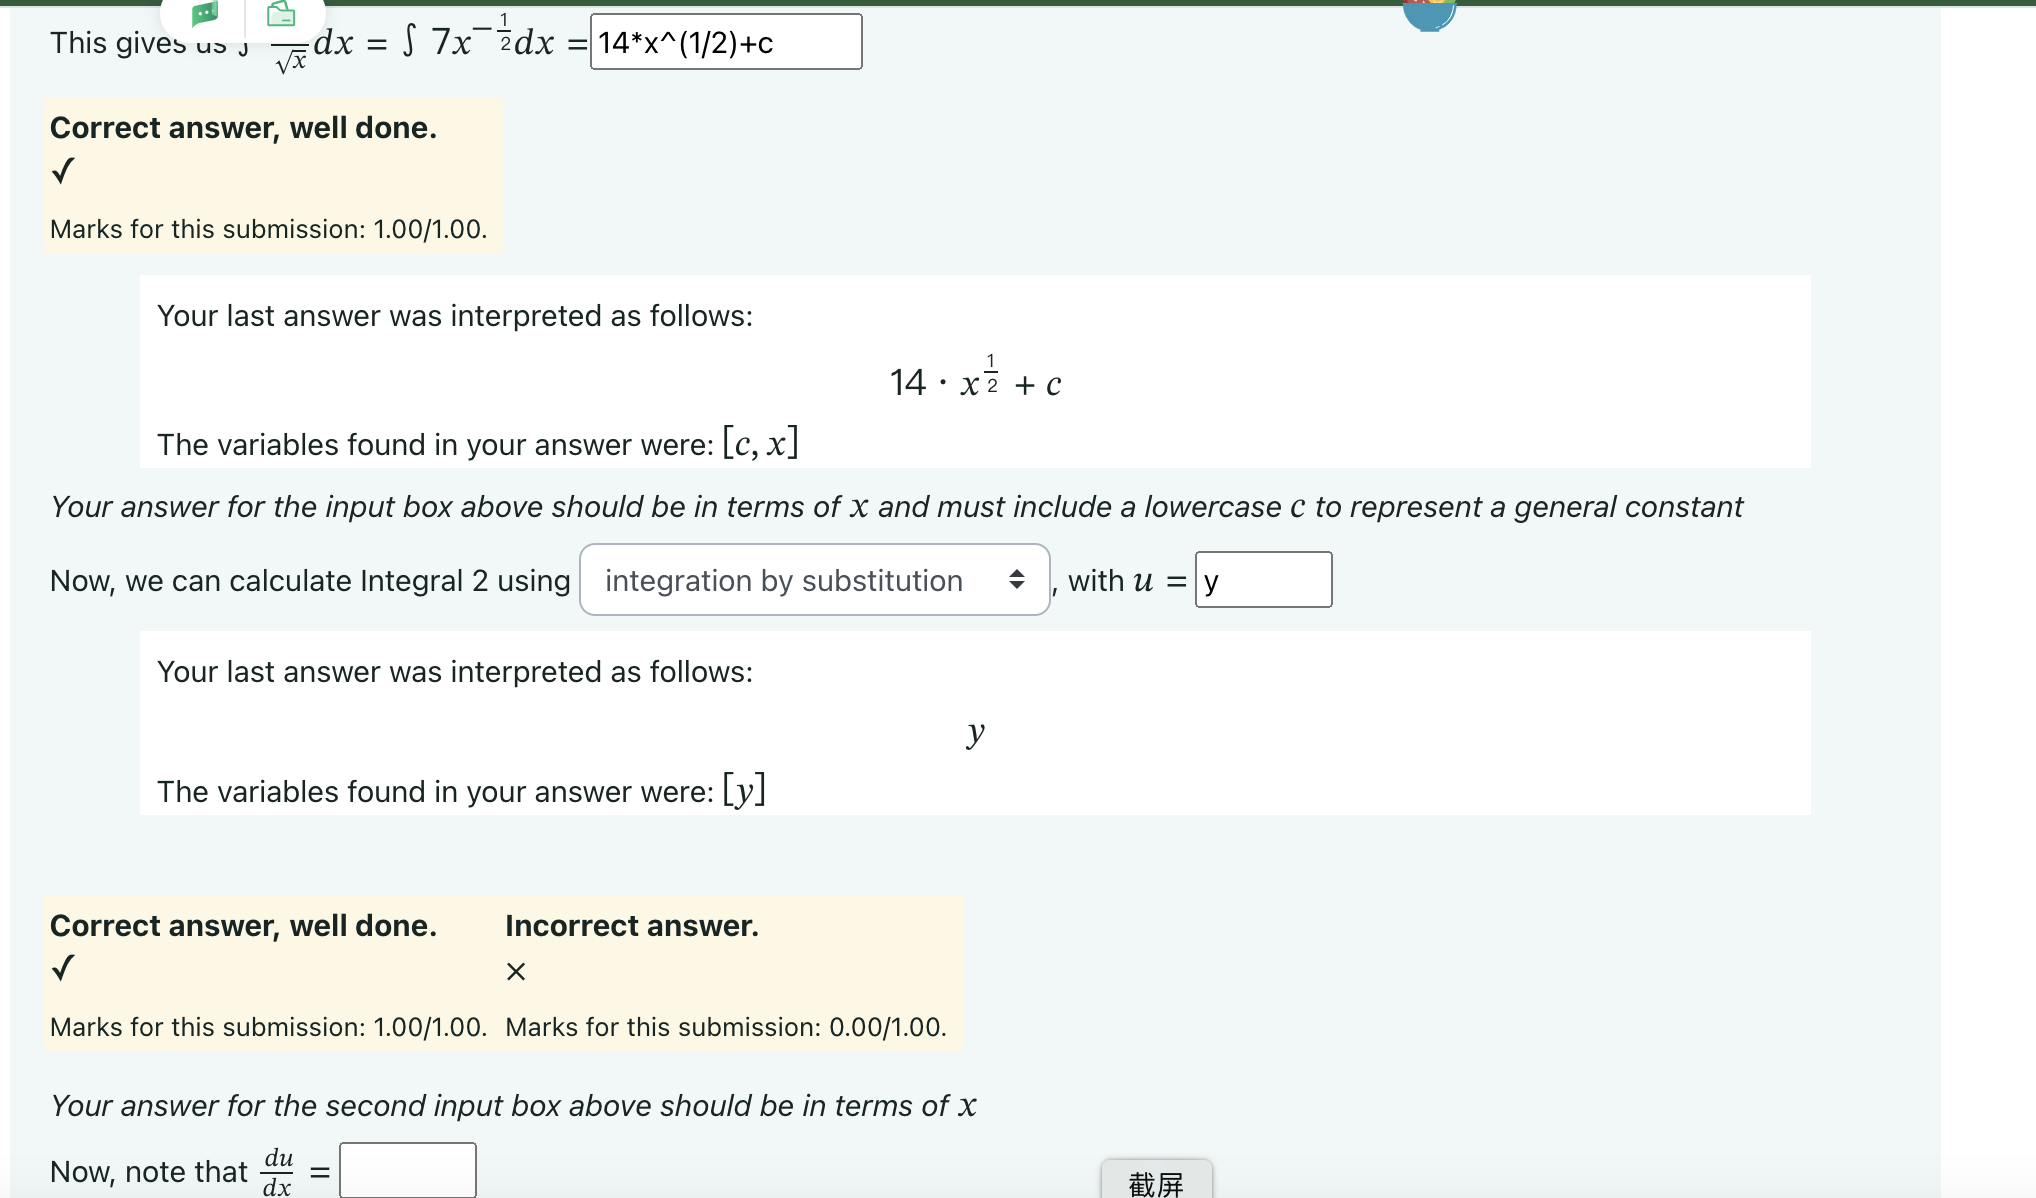The height and width of the screenshot is (1198, 2036).
Task: Select the interpreted answer 14·x^(1/2)+c expression
Action: [x=975, y=381]
